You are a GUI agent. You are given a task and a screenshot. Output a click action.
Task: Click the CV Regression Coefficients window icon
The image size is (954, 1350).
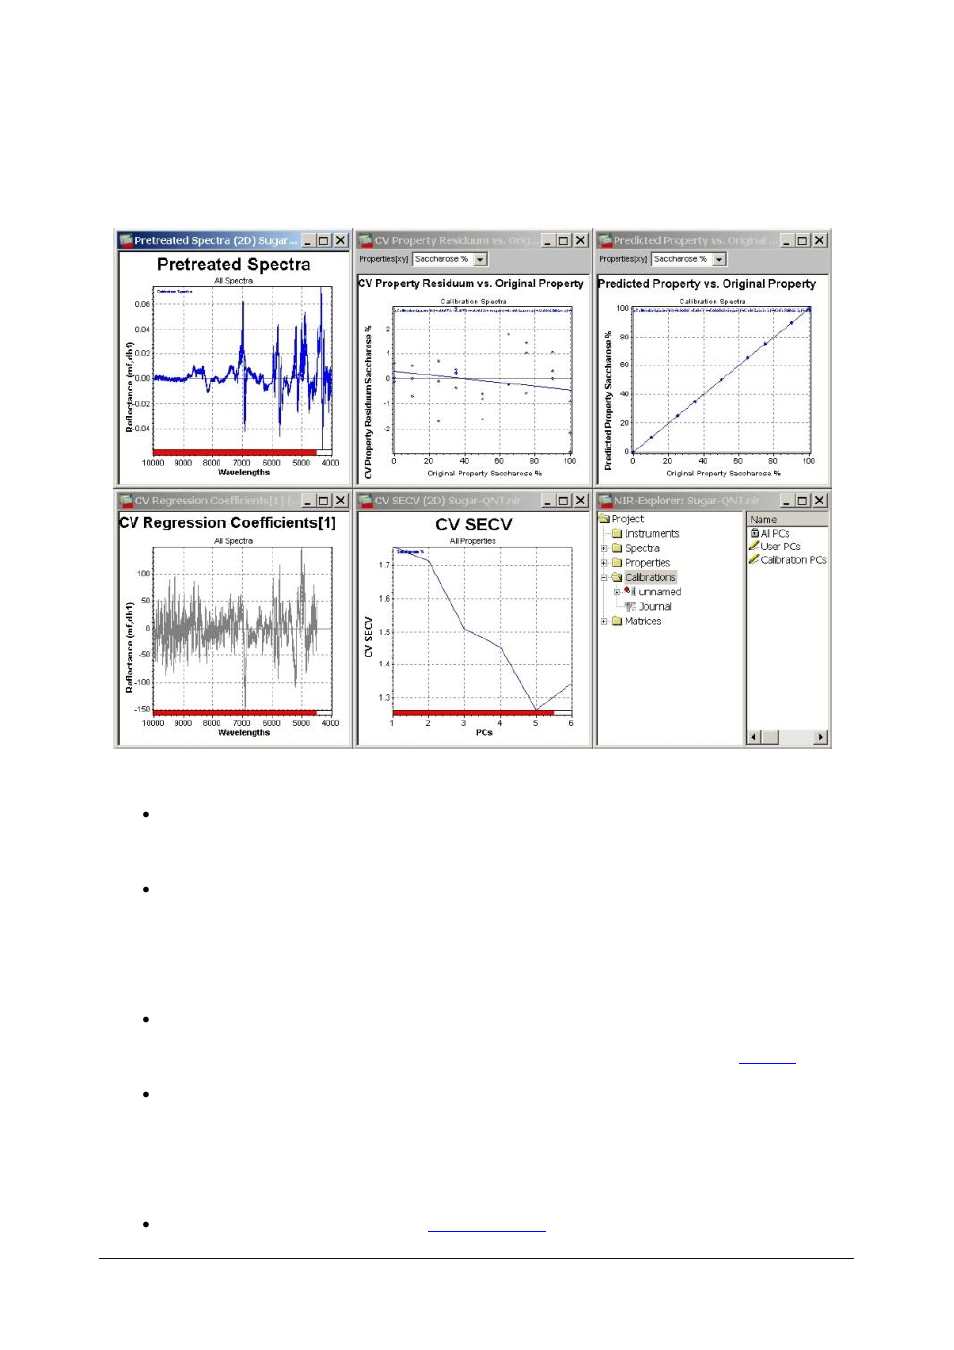click(126, 500)
